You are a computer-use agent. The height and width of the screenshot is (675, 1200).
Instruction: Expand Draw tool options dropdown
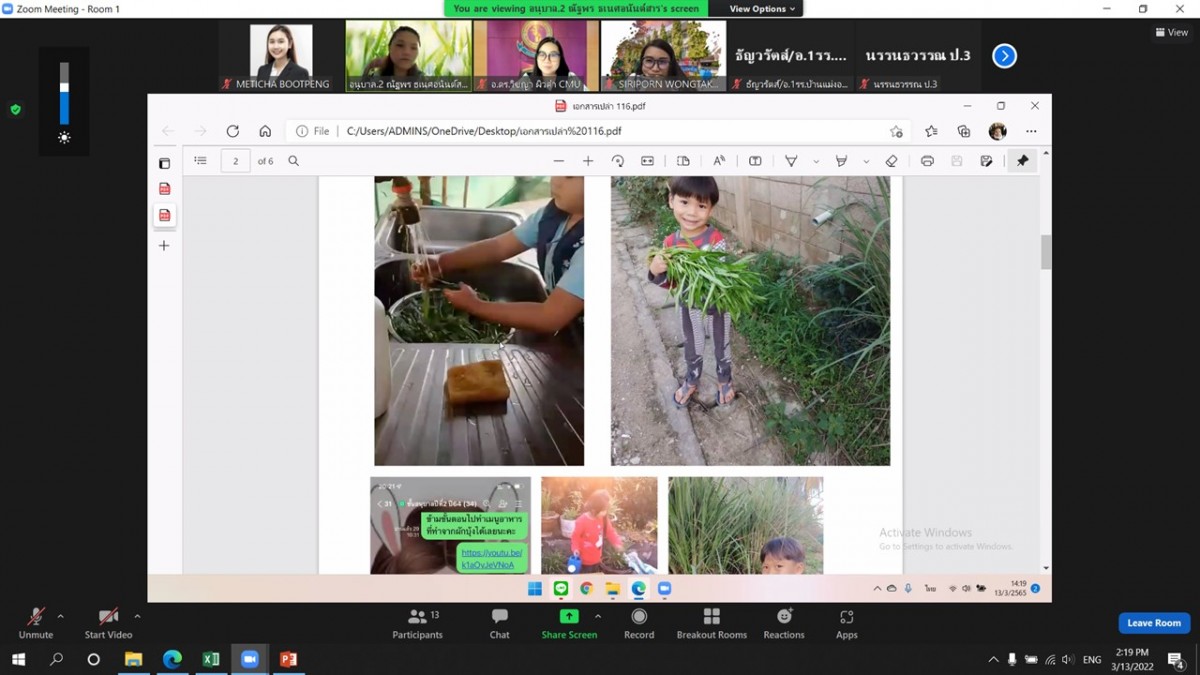[816, 161]
